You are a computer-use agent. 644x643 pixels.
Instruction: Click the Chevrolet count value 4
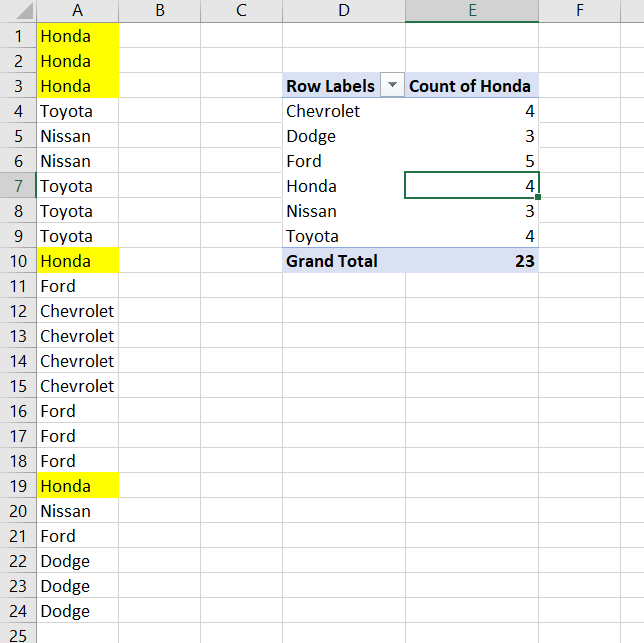click(x=472, y=111)
